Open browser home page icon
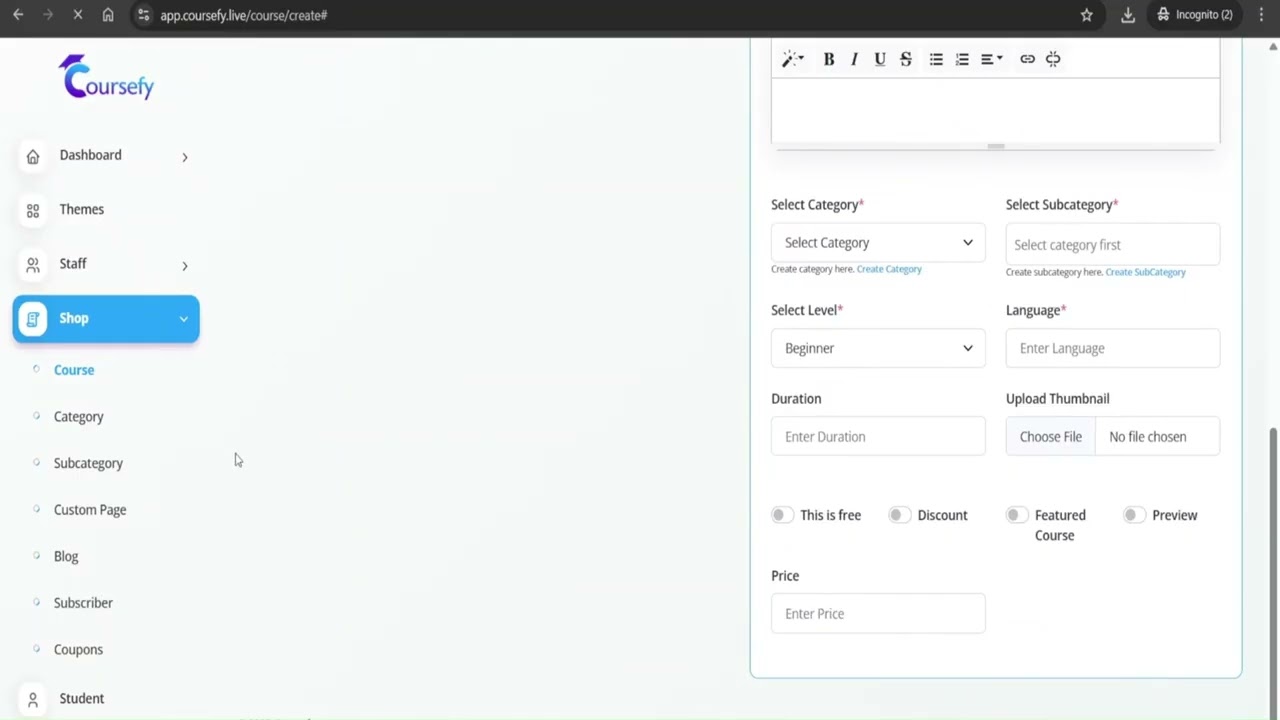This screenshot has width=1280, height=720. (108, 15)
